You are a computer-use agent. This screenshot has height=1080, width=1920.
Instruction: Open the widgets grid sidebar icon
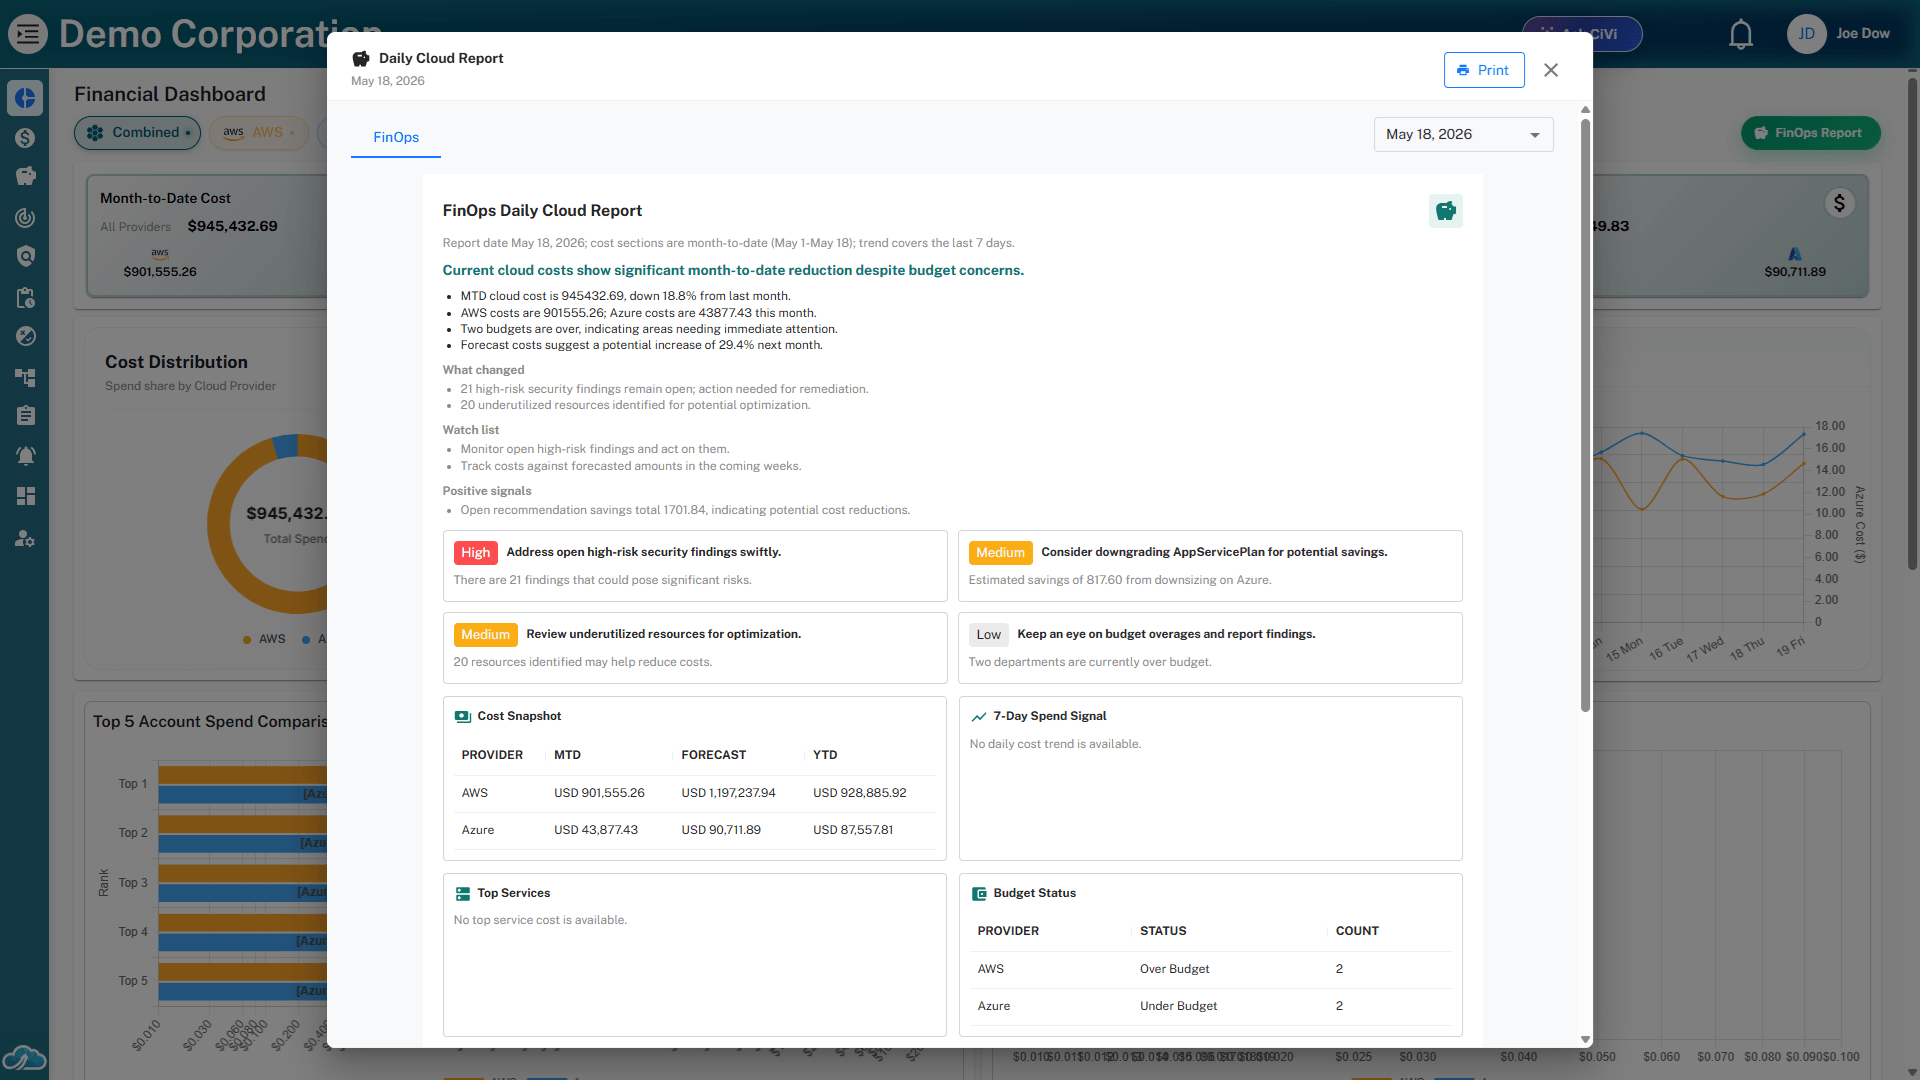point(26,496)
